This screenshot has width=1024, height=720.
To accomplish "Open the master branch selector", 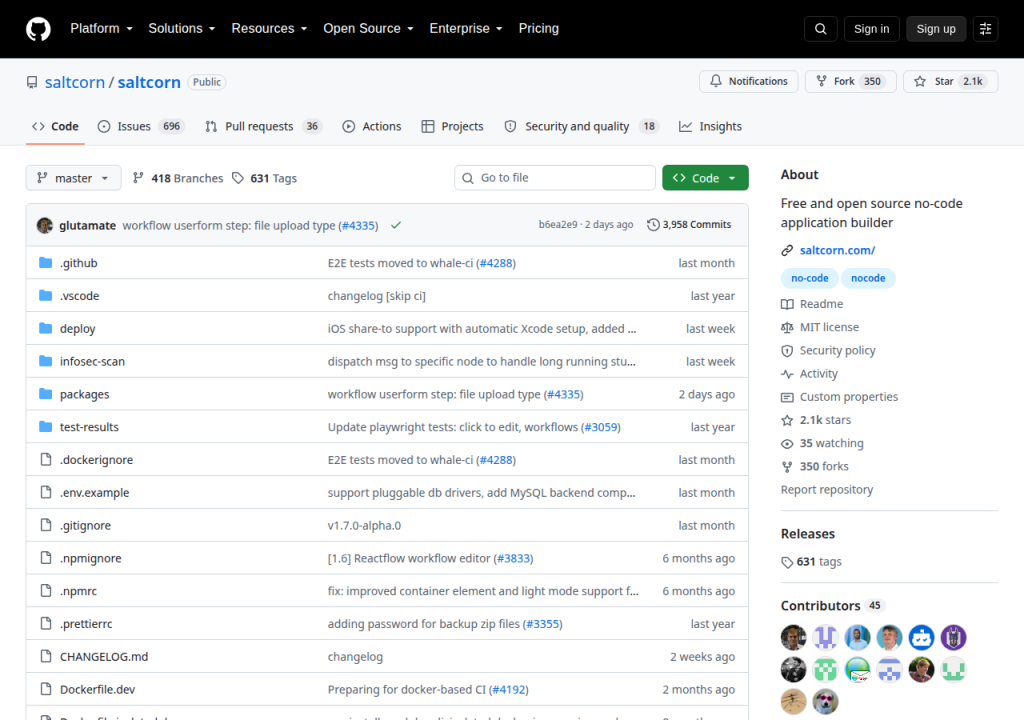I will coord(73,178).
